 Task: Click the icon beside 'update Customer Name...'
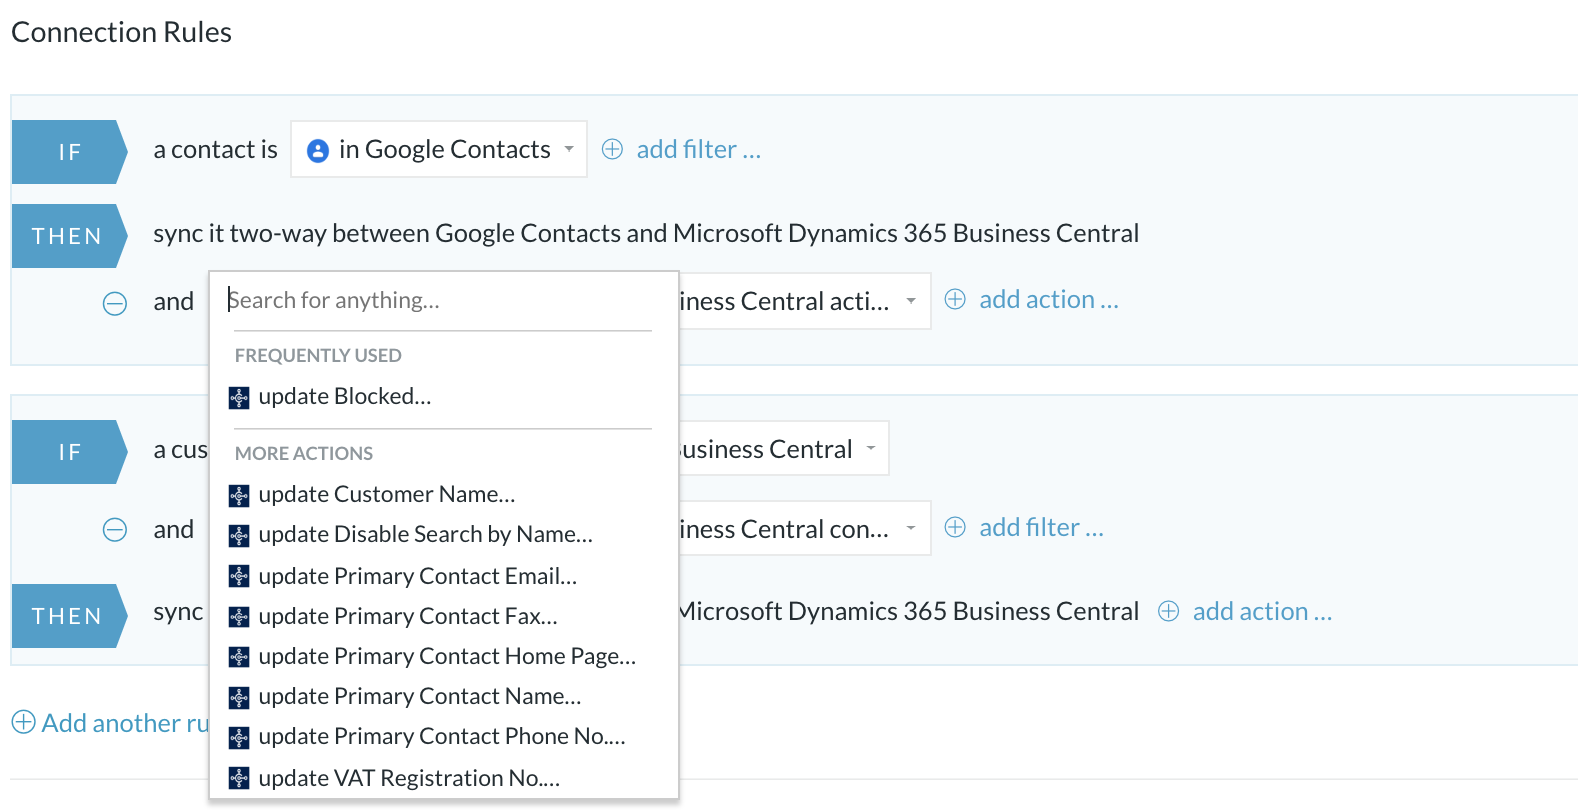tap(239, 496)
